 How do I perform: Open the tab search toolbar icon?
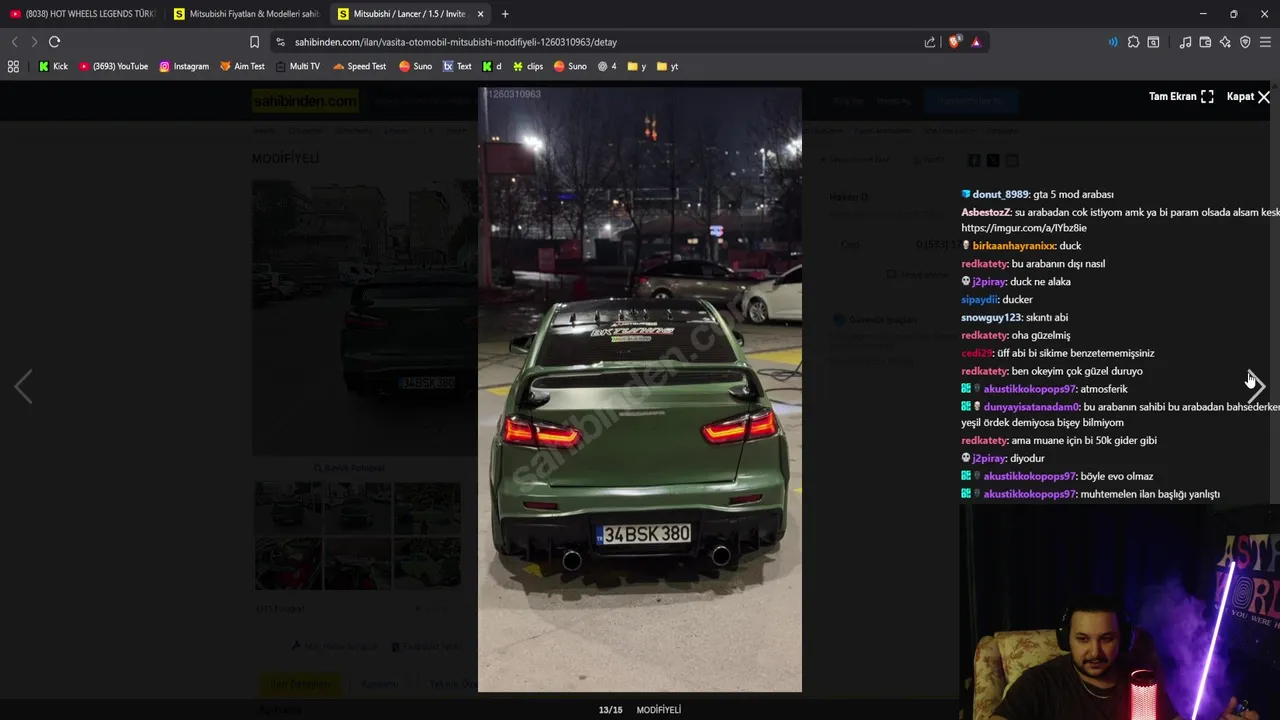click(x=1153, y=42)
